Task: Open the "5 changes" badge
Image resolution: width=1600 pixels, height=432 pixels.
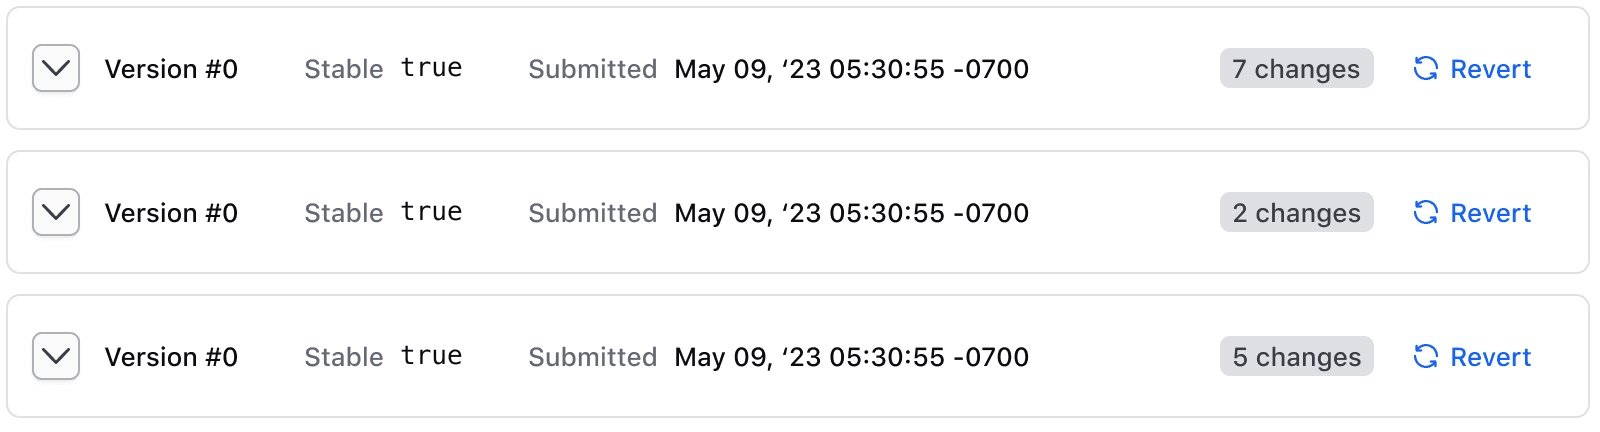Action: tap(1296, 356)
